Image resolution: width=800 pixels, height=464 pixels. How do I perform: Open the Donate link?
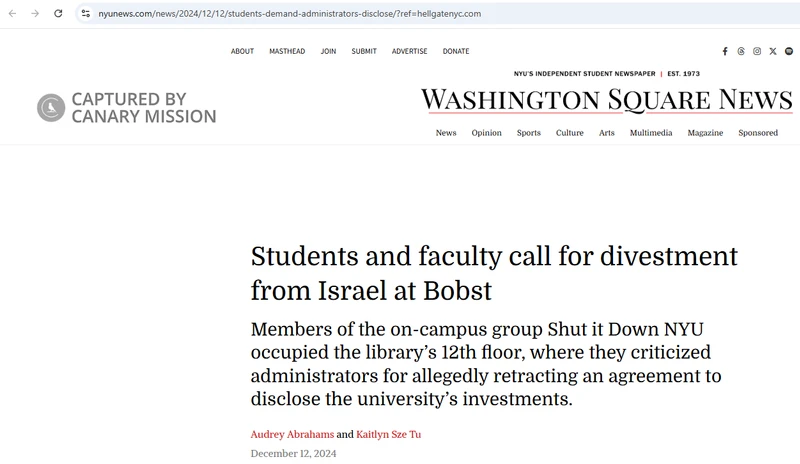[456, 51]
